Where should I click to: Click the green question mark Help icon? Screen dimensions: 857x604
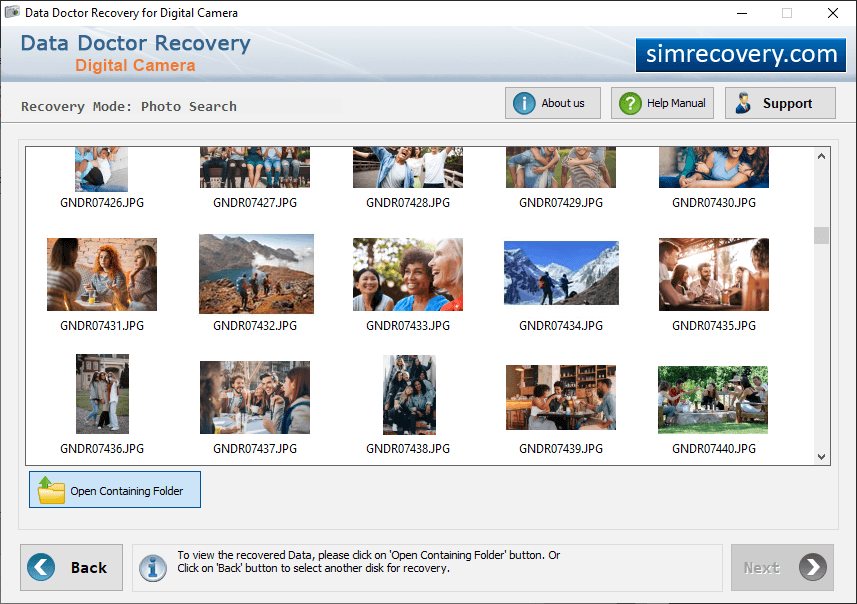click(630, 103)
